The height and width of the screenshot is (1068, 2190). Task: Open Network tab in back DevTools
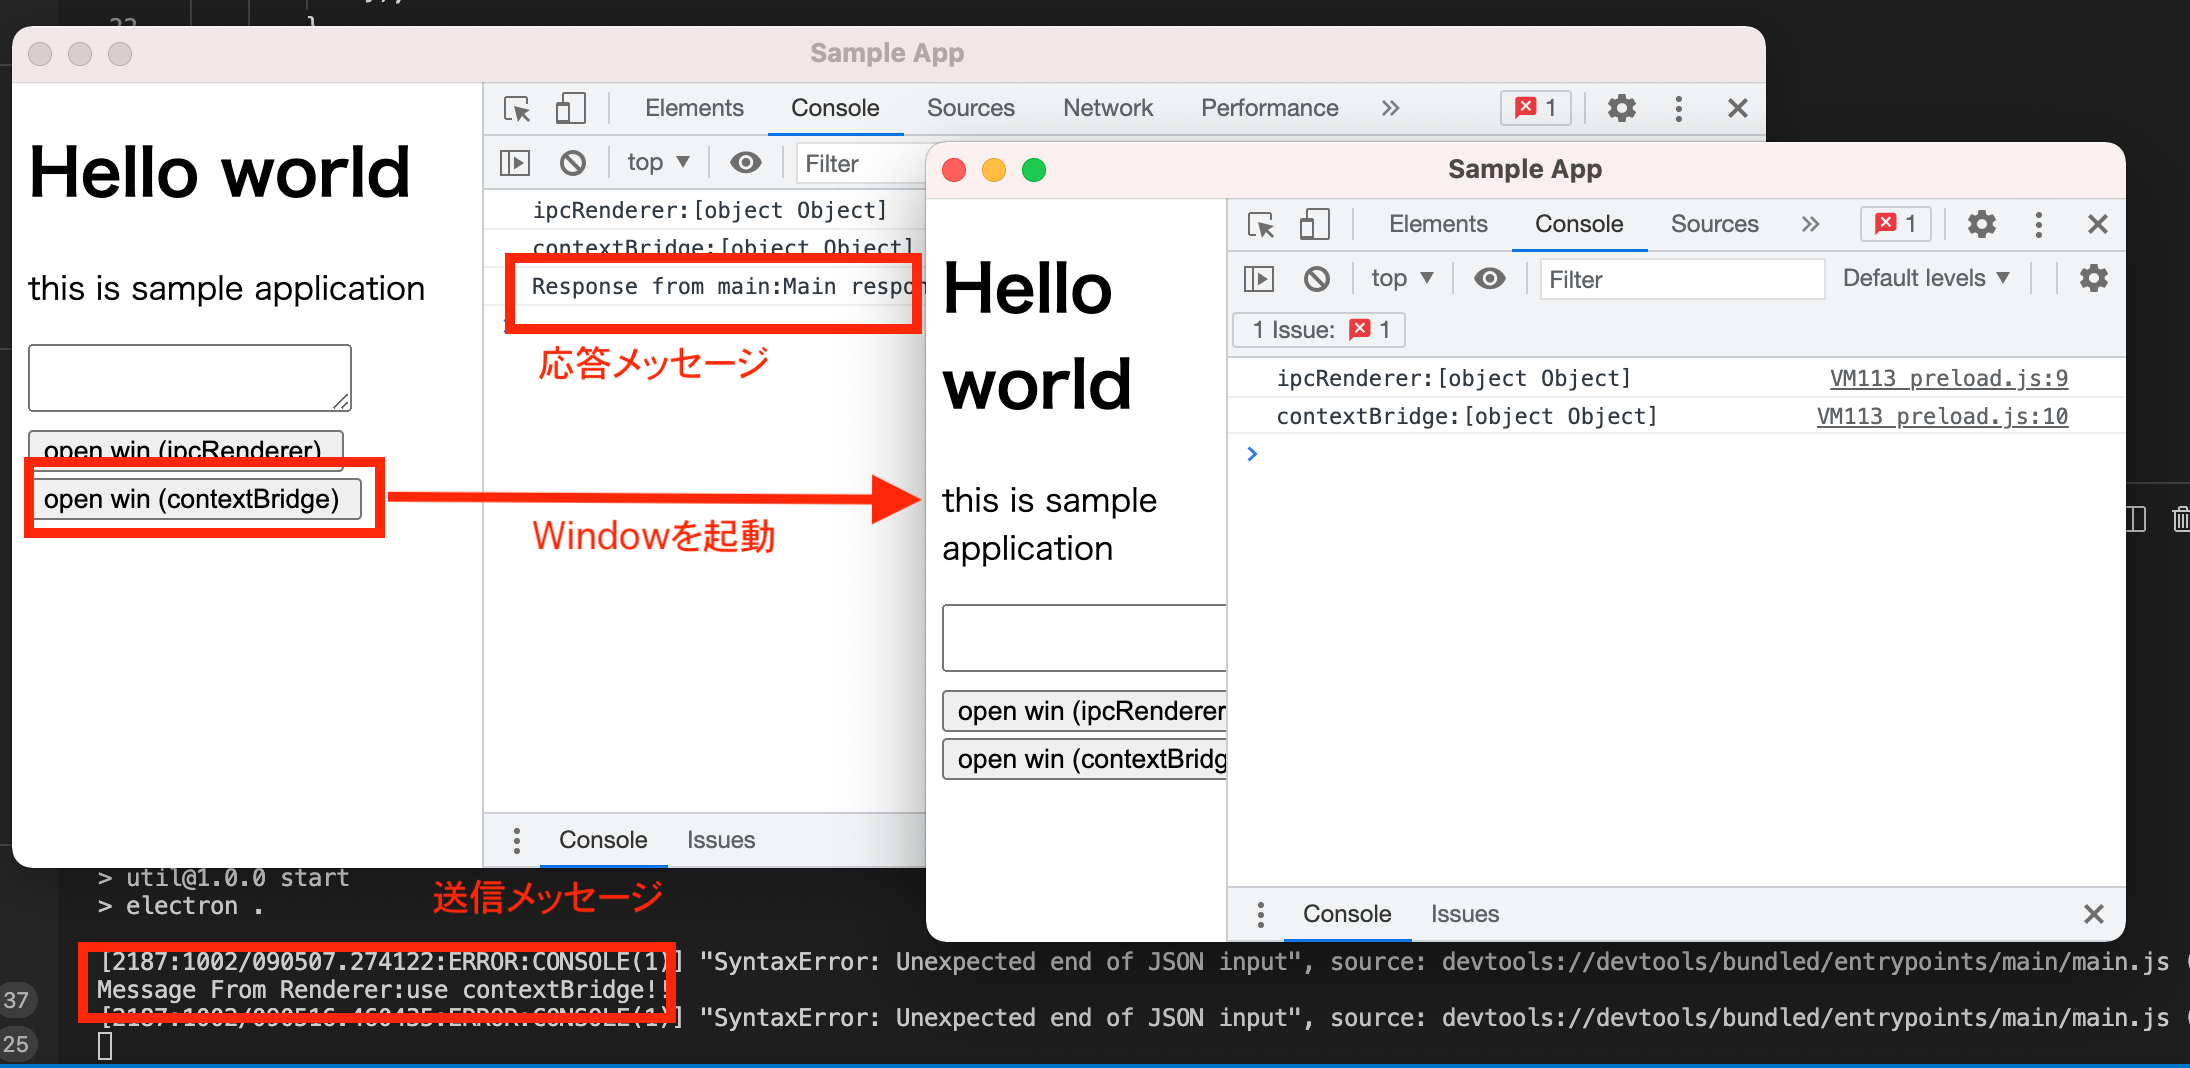[x=1107, y=108]
